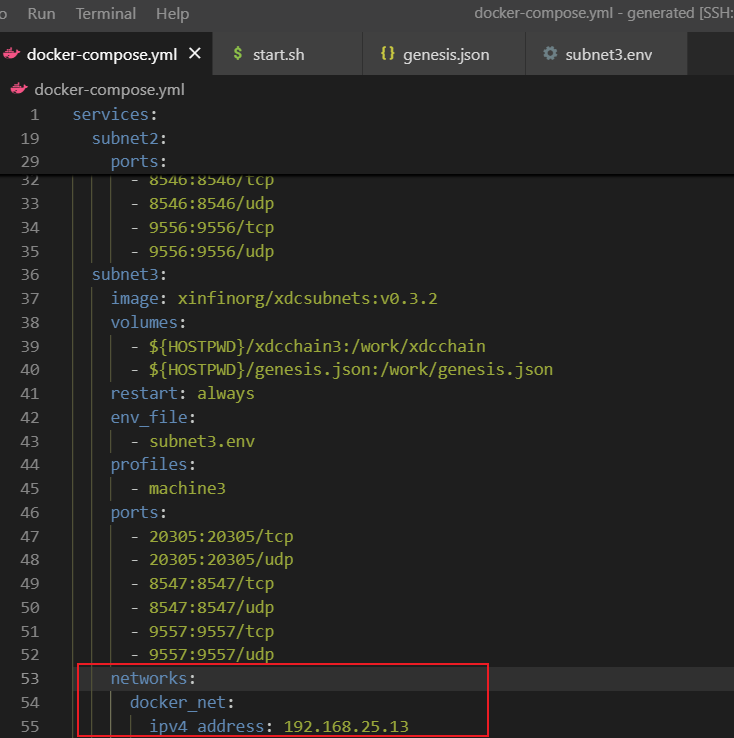The height and width of the screenshot is (738, 734).
Task: Click the 'networks:' key on line 53
Action: click(153, 679)
